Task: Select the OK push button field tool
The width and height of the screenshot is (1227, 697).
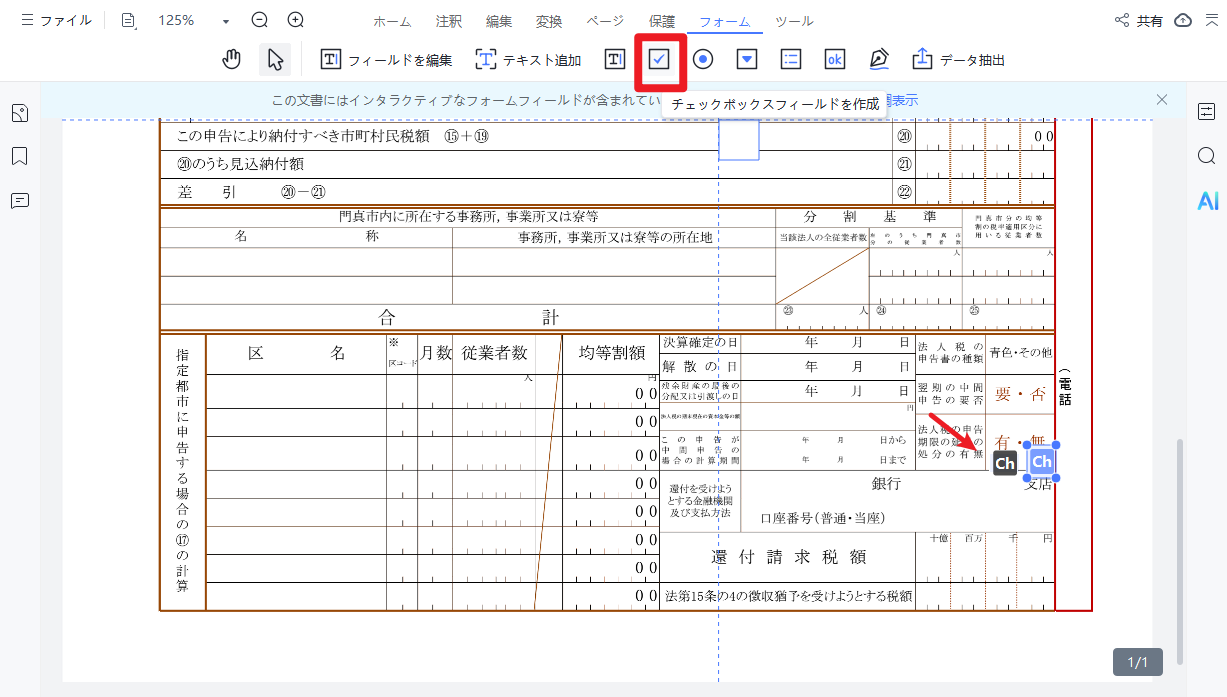Action: (834, 59)
